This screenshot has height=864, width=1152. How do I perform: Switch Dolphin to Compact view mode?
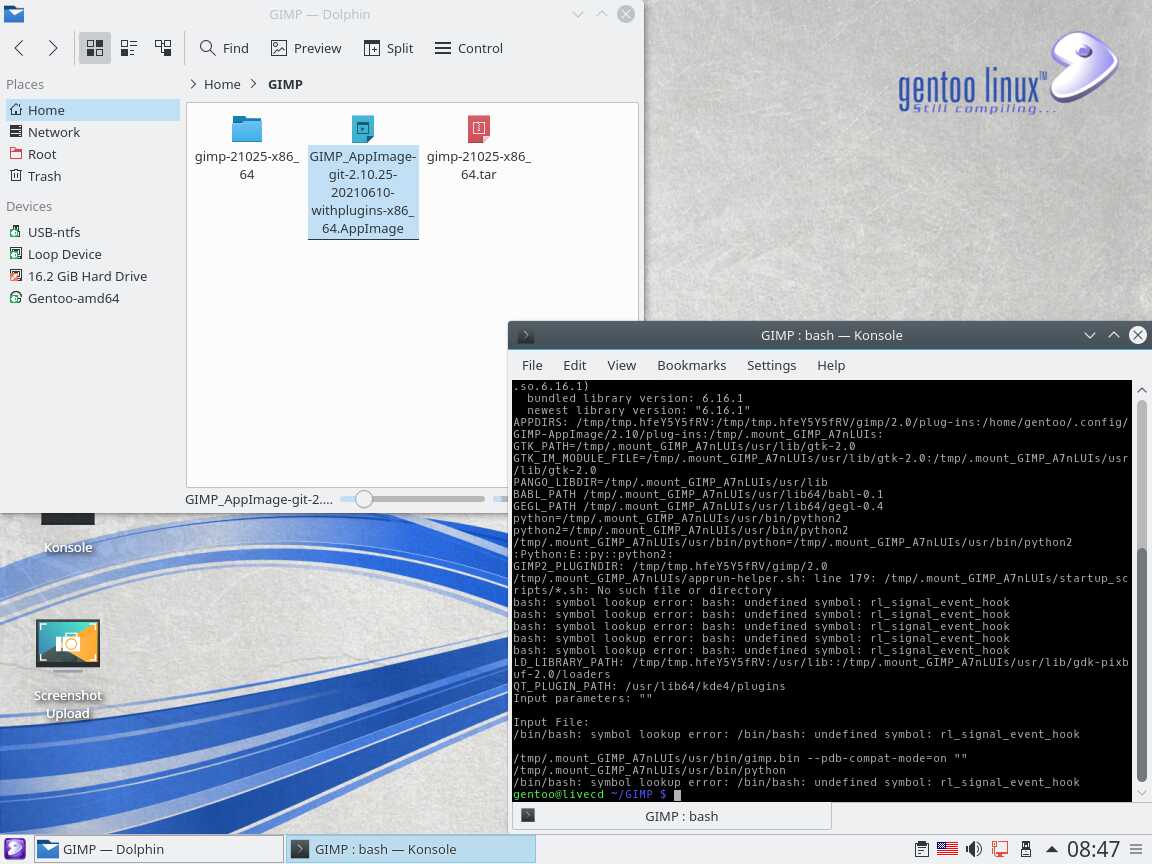pyautogui.click(x=129, y=48)
